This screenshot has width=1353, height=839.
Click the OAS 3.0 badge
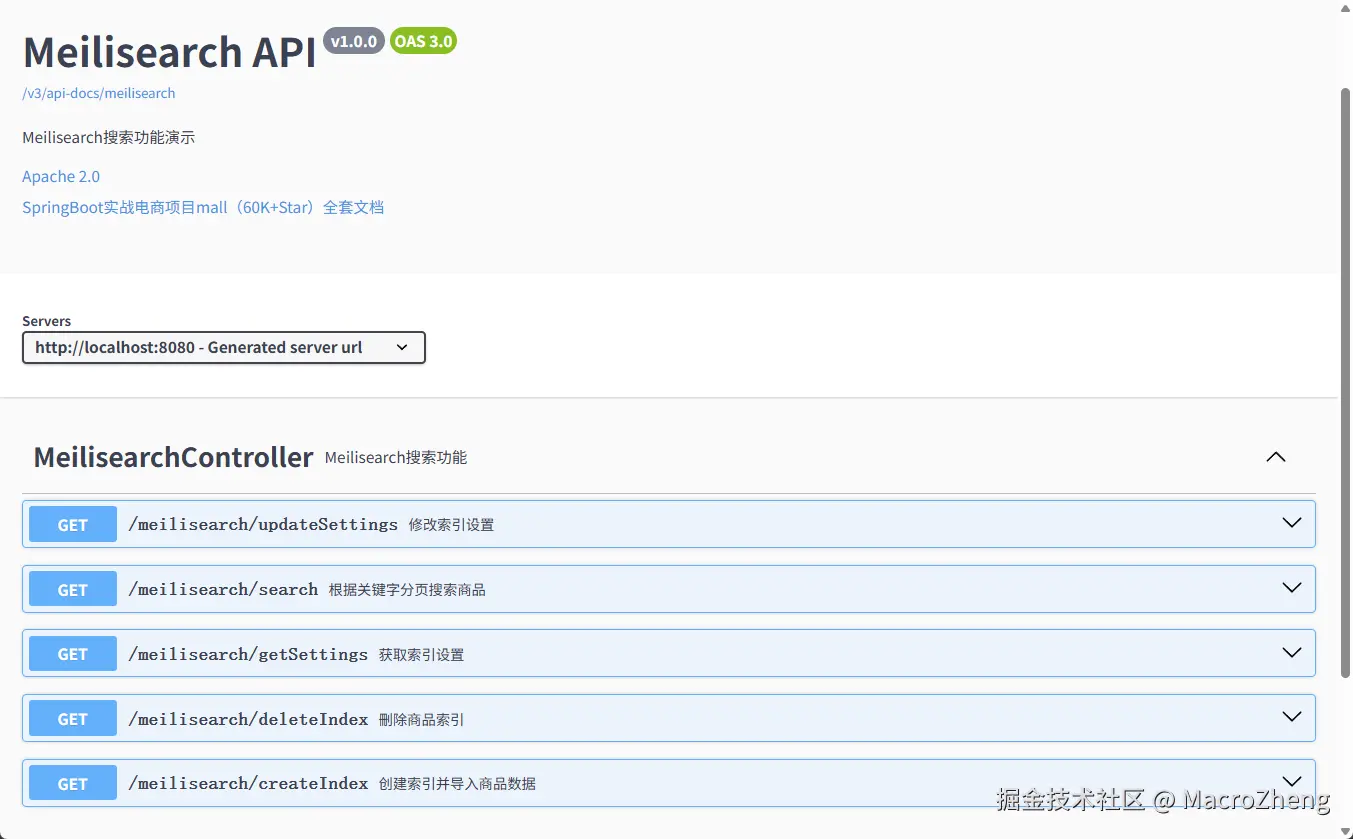(423, 41)
